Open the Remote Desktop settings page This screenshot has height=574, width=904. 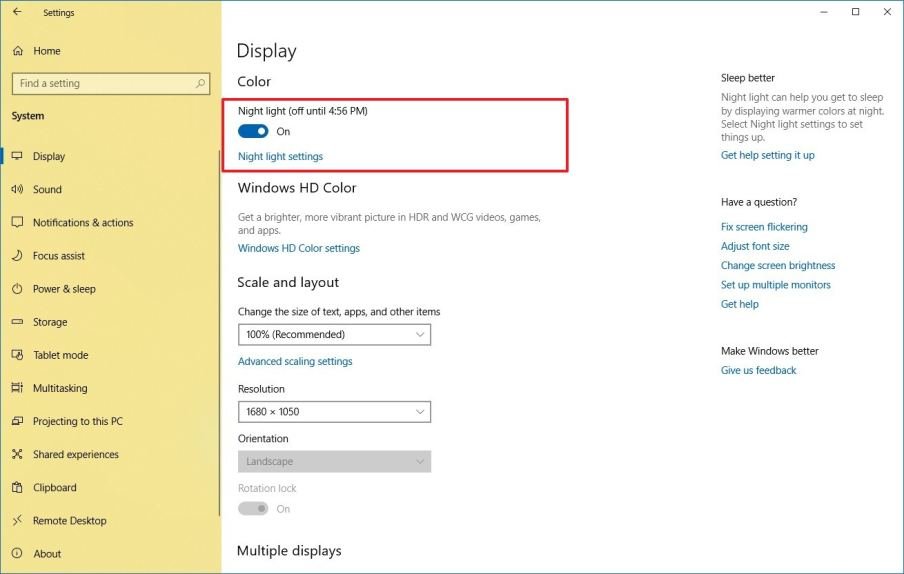(x=69, y=521)
